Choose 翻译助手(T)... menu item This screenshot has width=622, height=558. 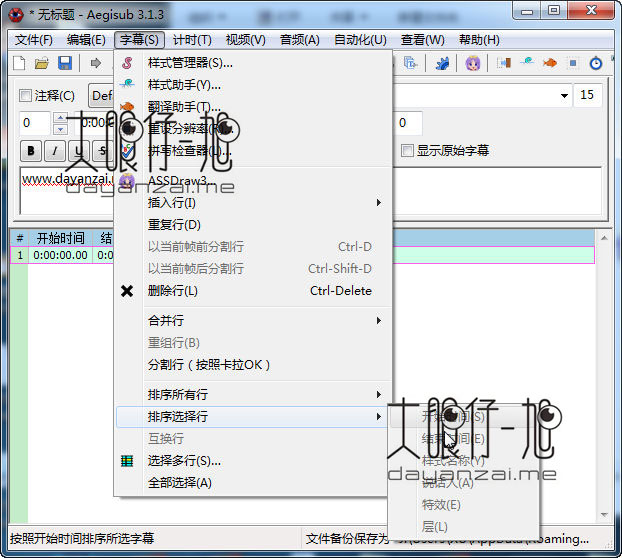pos(254,107)
